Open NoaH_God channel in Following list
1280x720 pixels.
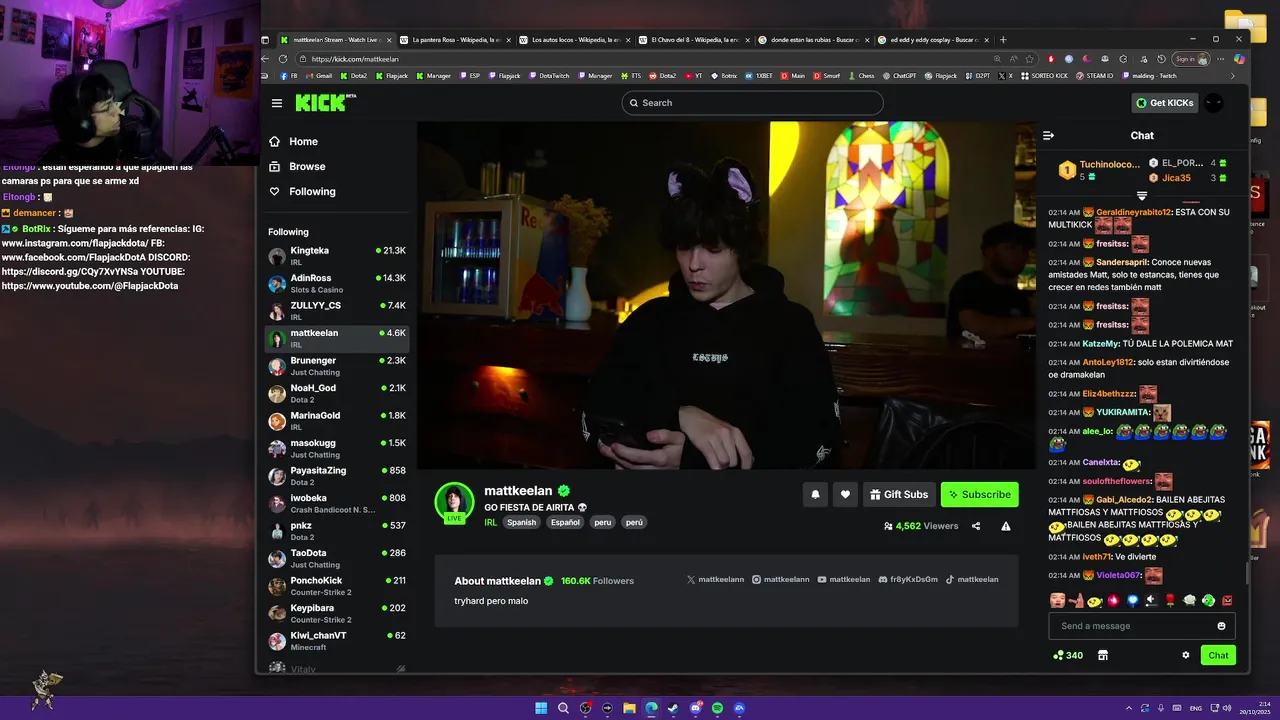337,393
